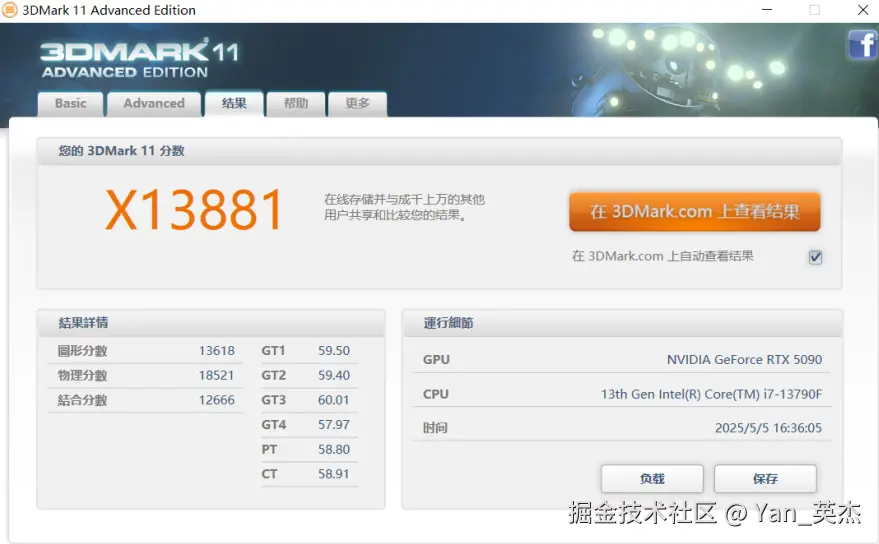Open the 更多 more tab

[358, 104]
